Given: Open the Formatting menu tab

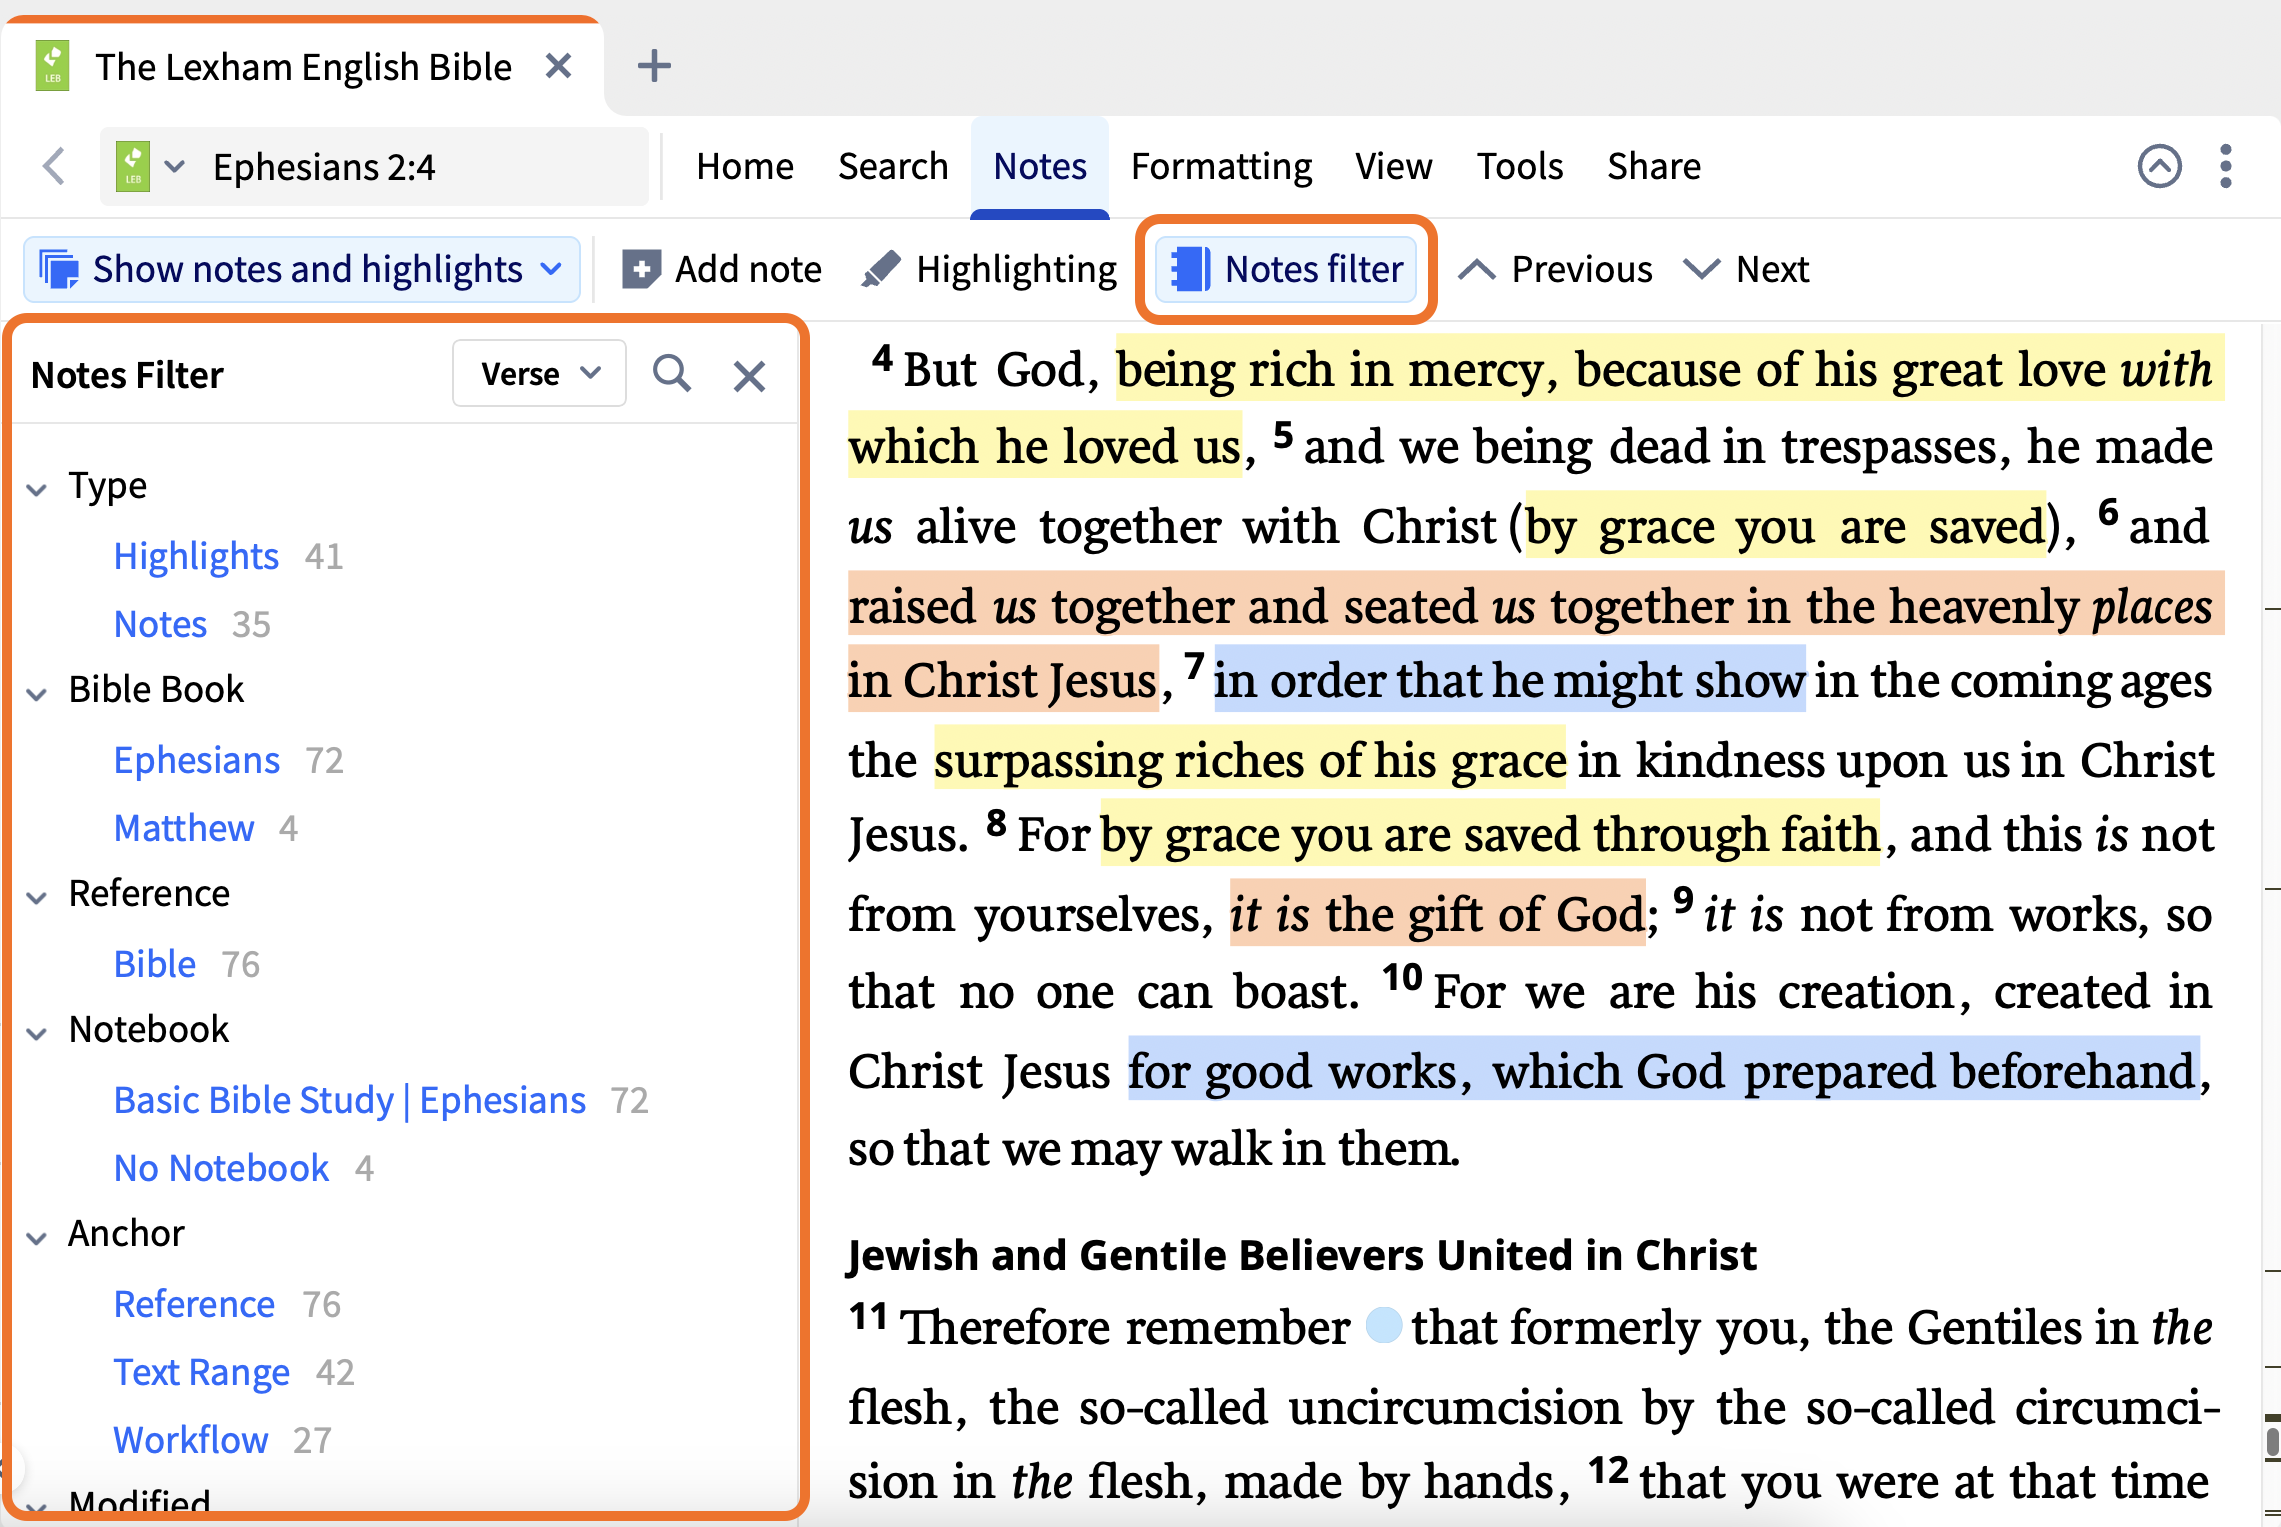Looking at the screenshot, I should (x=1221, y=166).
